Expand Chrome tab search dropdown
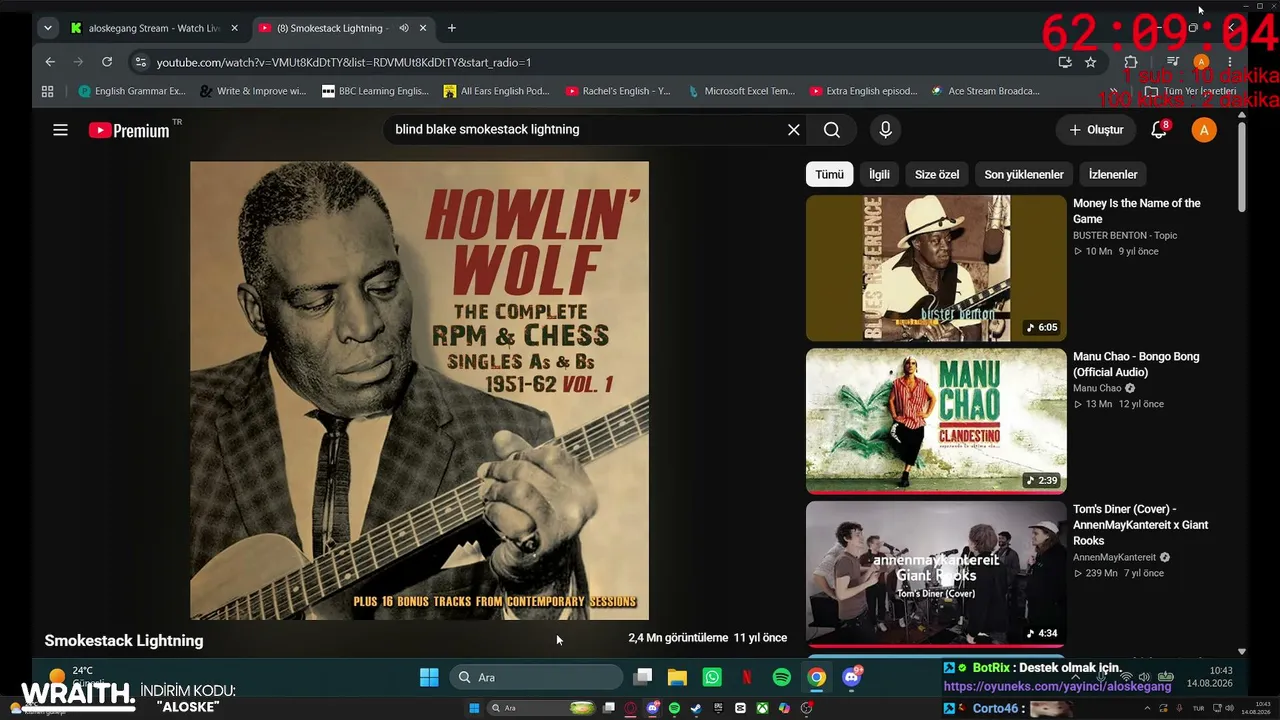The width and height of the screenshot is (1280, 720). click(x=47, y=28)
